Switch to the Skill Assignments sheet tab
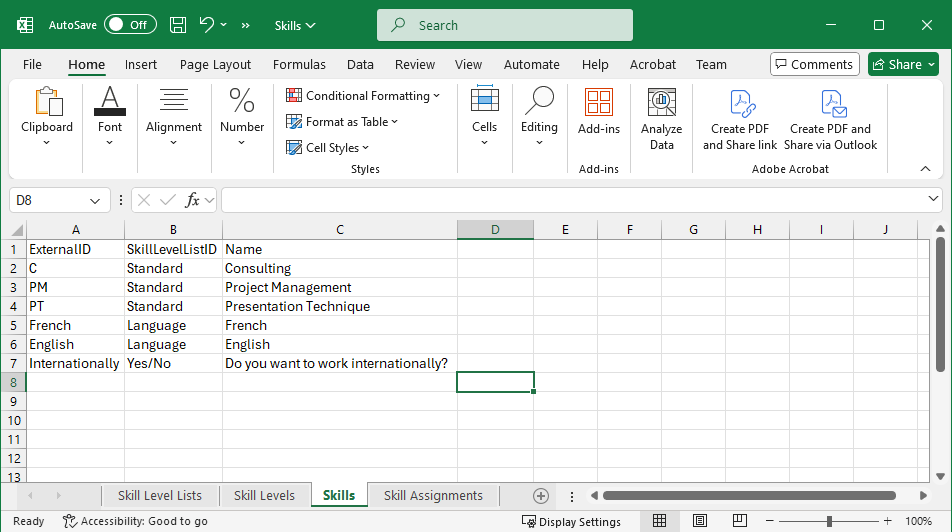 coord(433,495)
